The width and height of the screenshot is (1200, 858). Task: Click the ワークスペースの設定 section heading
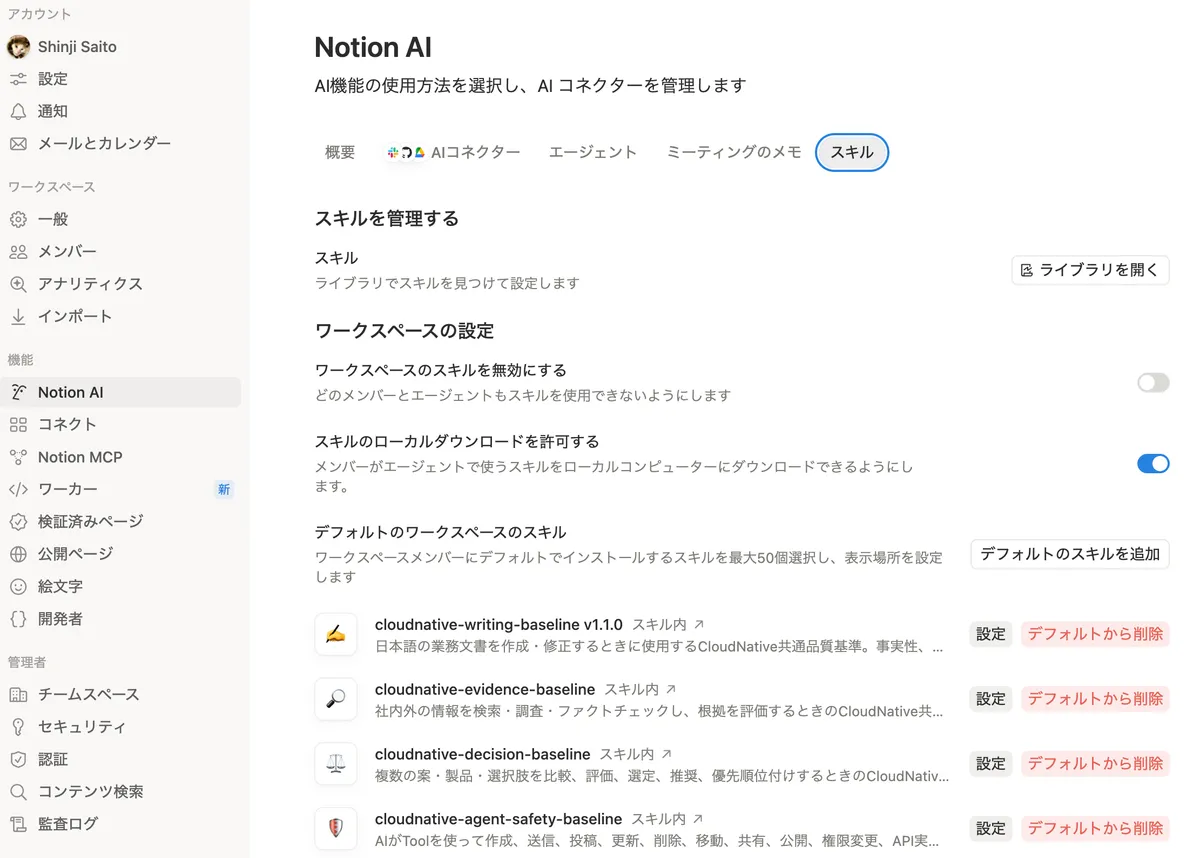[405, 331]
